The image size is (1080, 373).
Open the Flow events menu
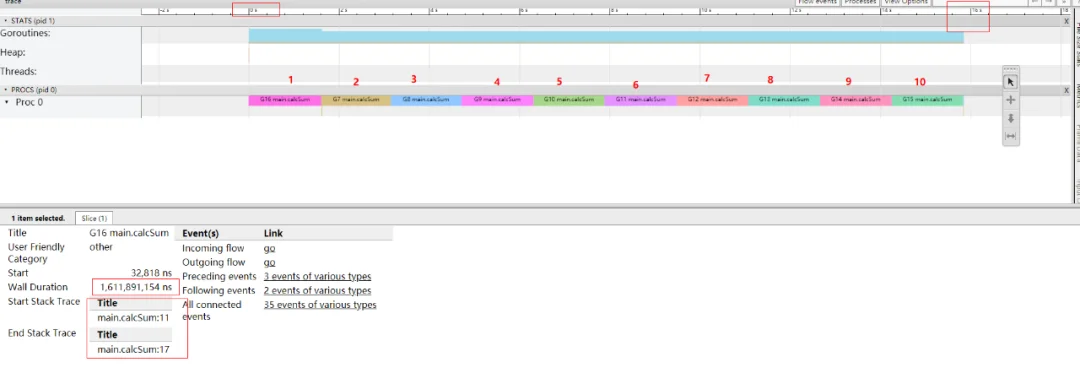817,2
